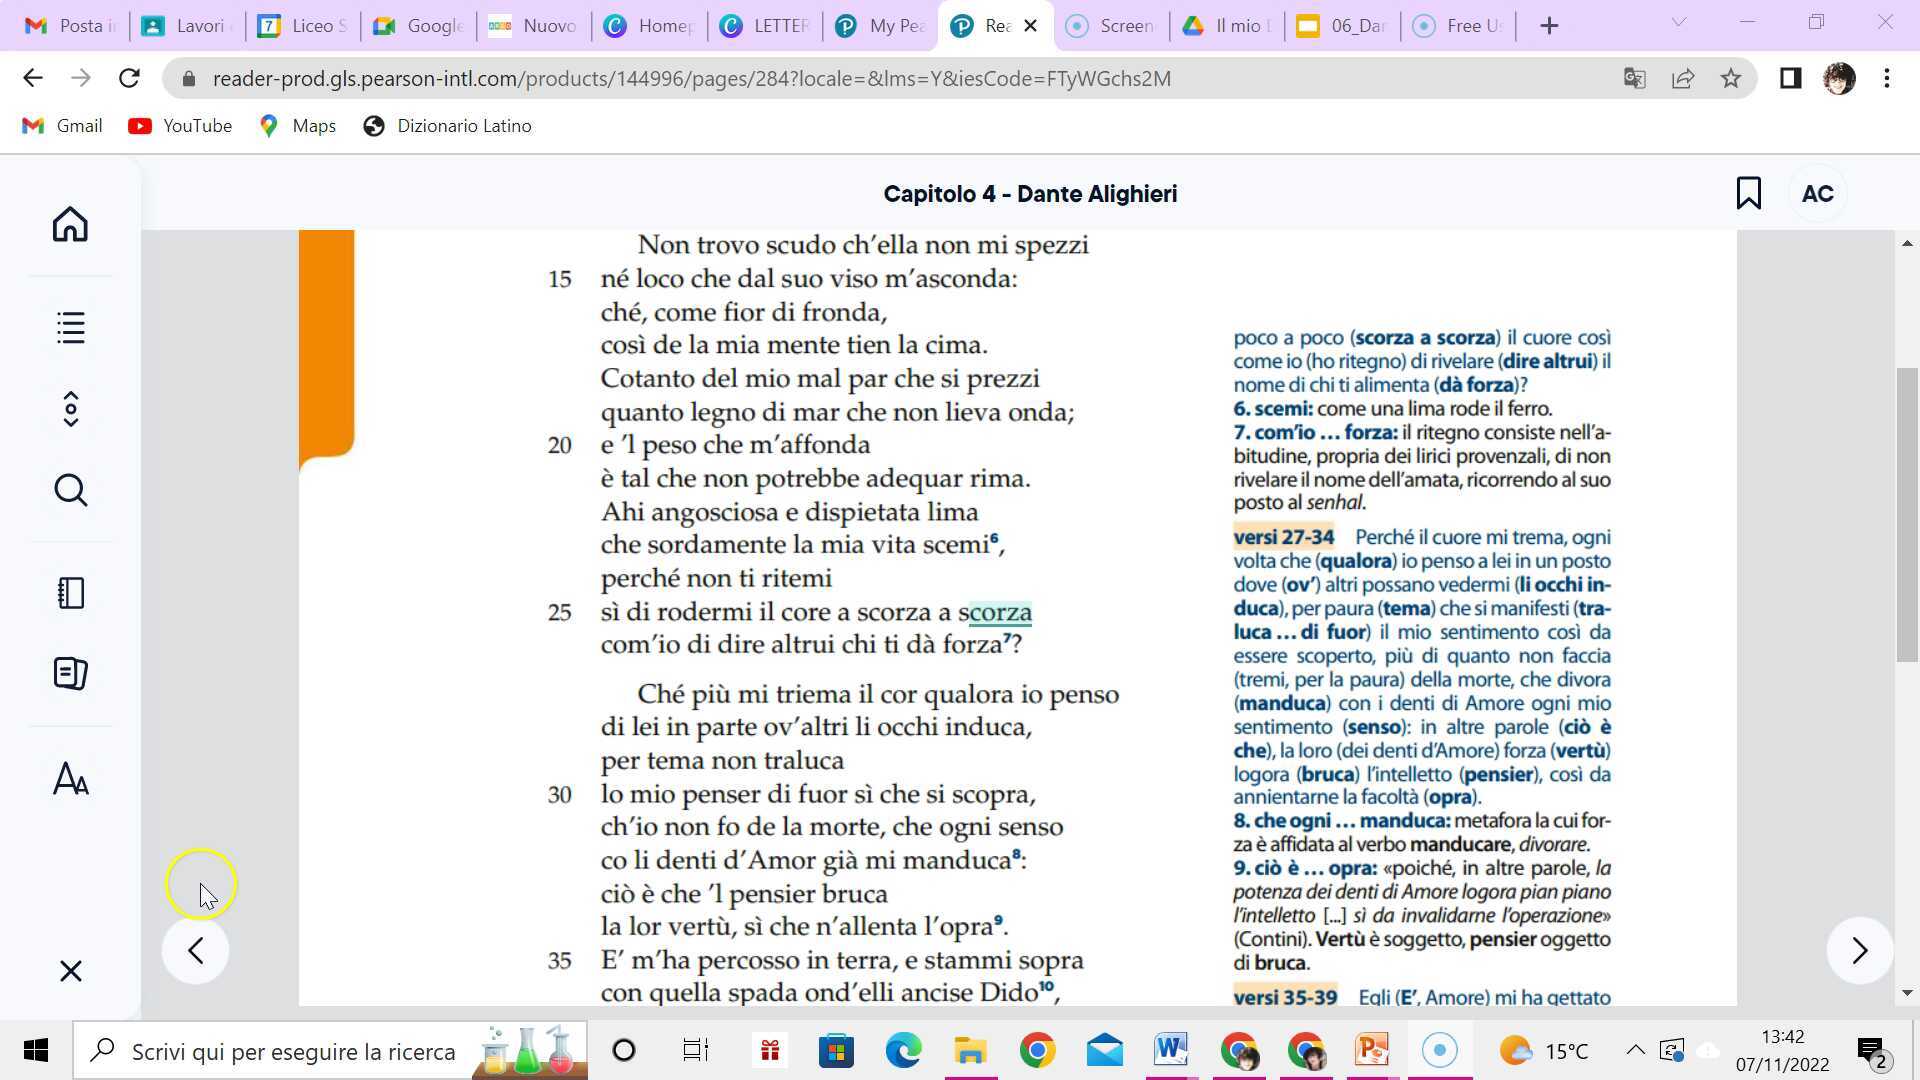Open the notification center

[x=1872, y=1051]
